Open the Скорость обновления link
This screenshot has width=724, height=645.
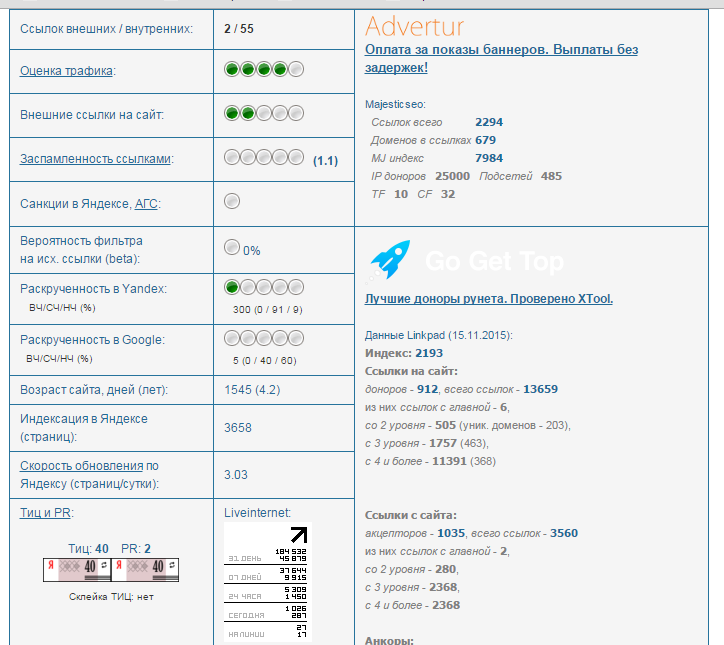pos(82,466)
